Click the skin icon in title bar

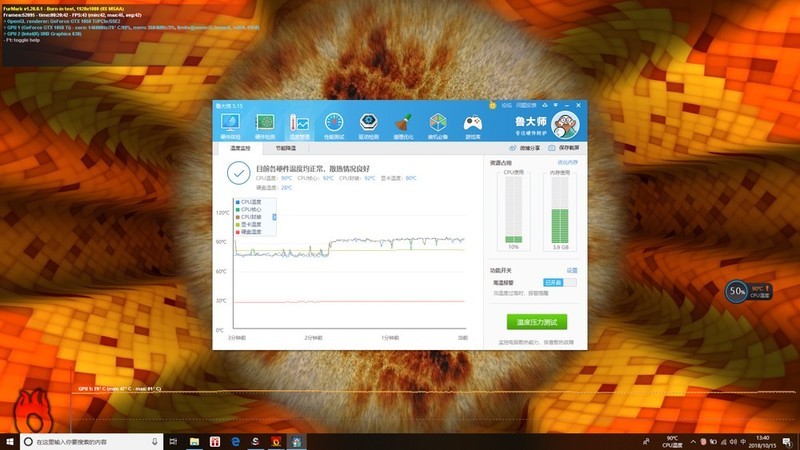(545, 105)
